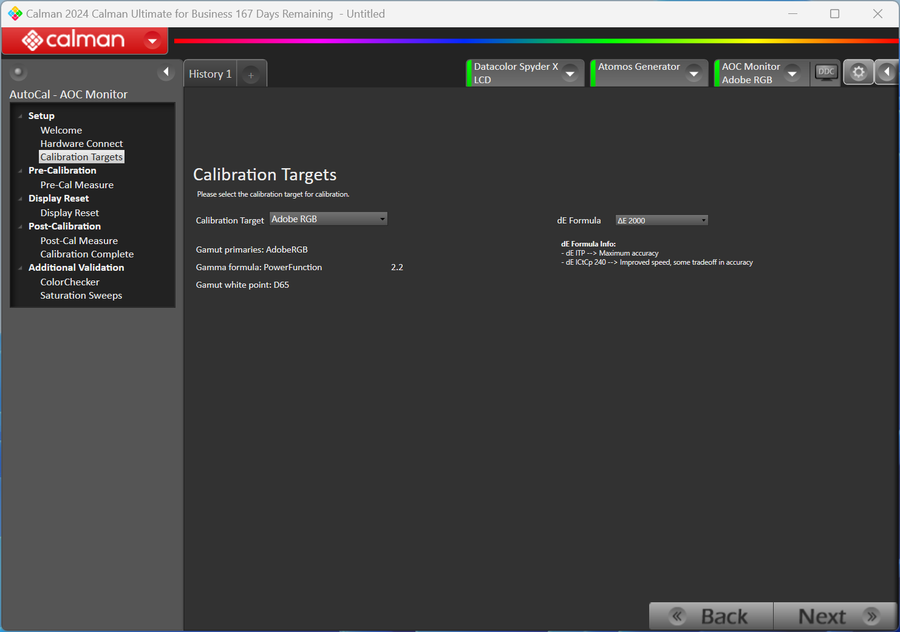900x632 pixels.
Task: Minimize the Calman window
Action: (x=793, y=13)
